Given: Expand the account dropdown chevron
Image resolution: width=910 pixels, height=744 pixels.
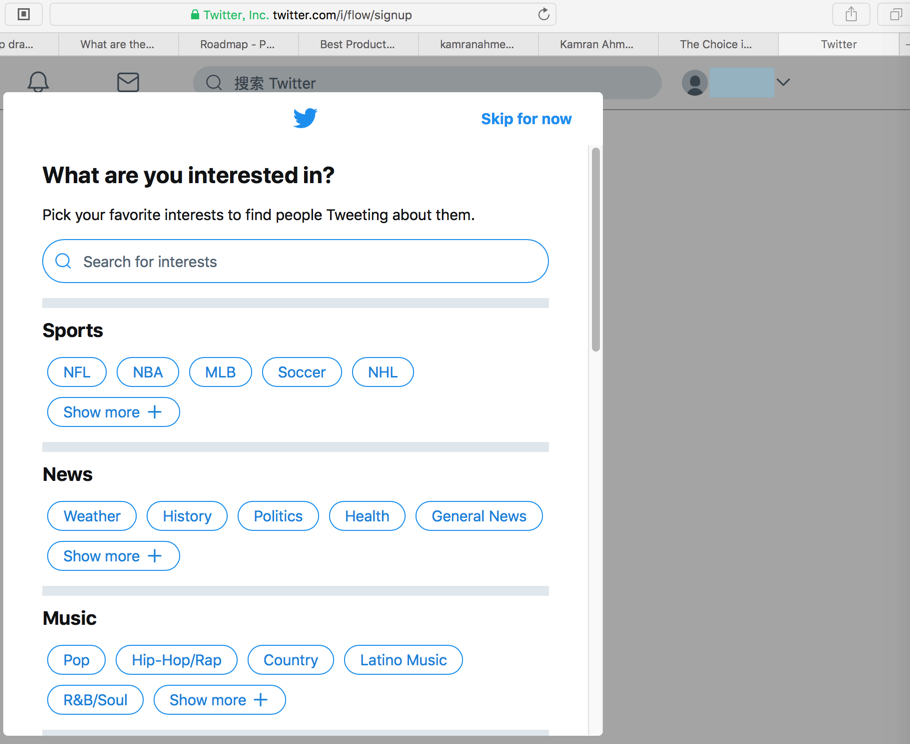Looking at the screenshot, I should tap(783, 82).
